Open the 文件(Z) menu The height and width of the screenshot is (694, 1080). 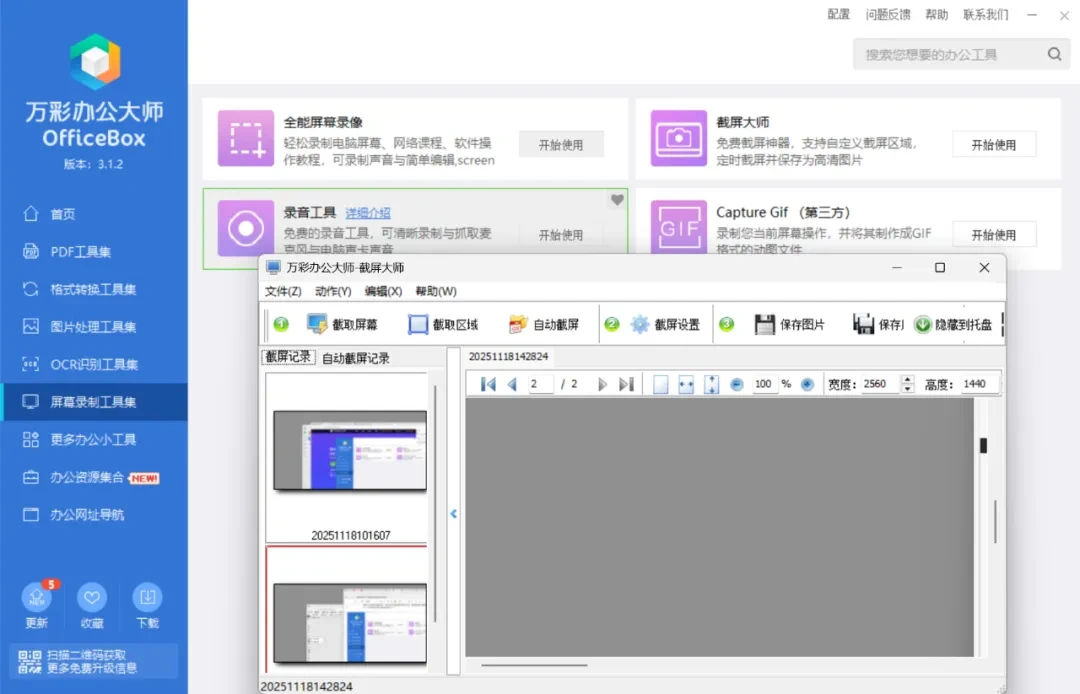(285, 290)
